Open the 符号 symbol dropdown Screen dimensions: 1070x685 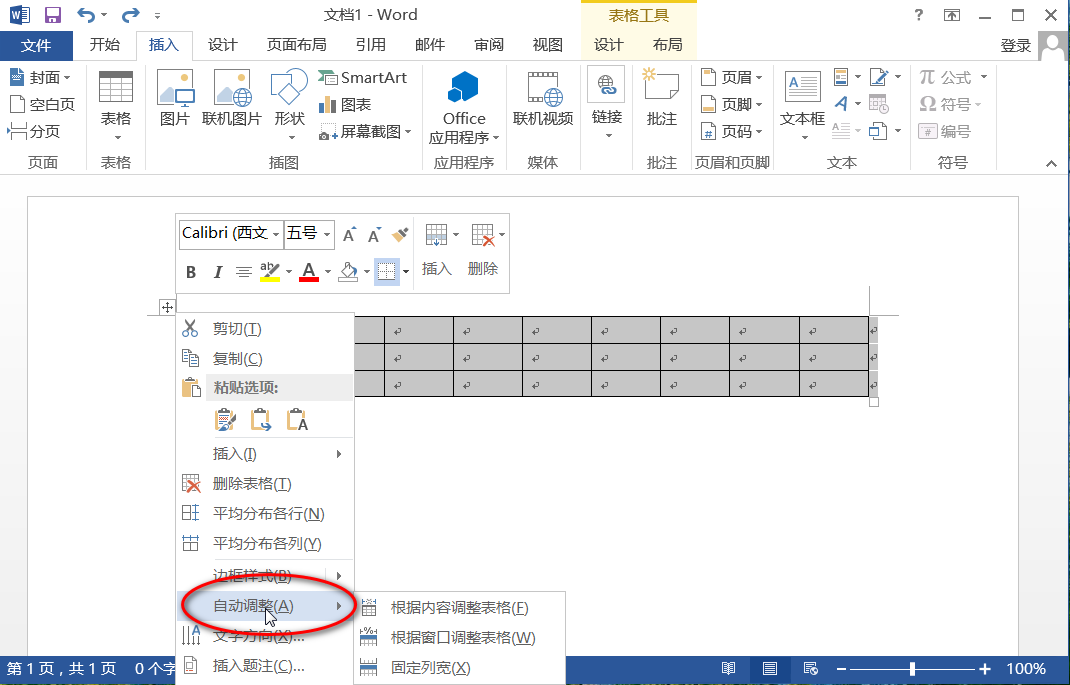[978, 104]
